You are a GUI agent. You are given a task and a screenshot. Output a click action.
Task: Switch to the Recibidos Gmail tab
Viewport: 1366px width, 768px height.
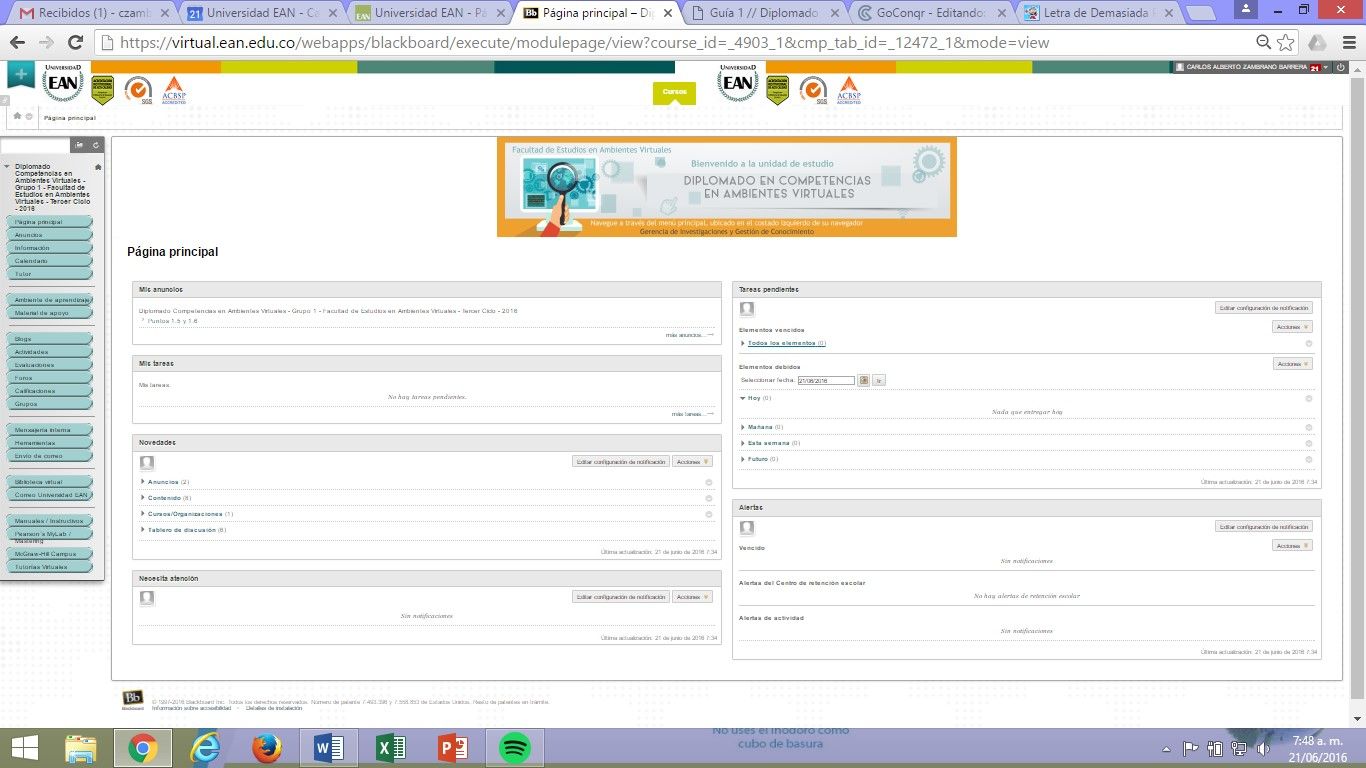[x=92, y=13]
